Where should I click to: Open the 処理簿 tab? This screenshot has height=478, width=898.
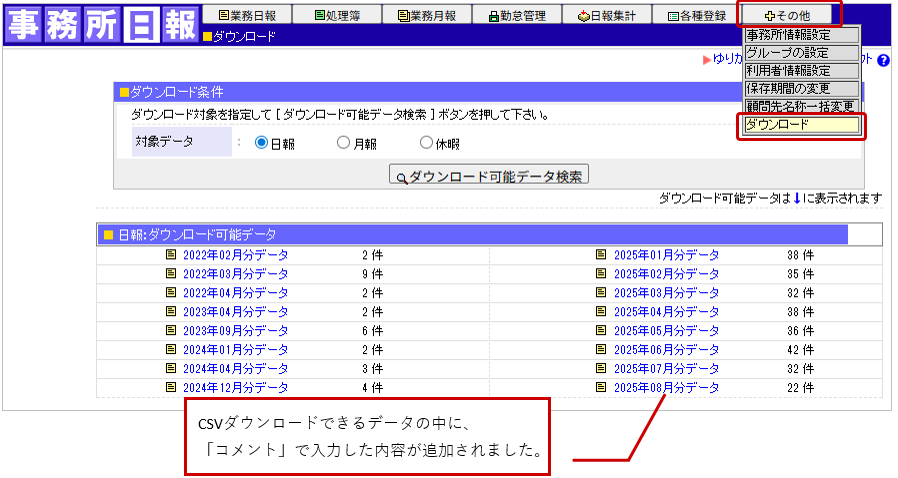coord(337,15)
